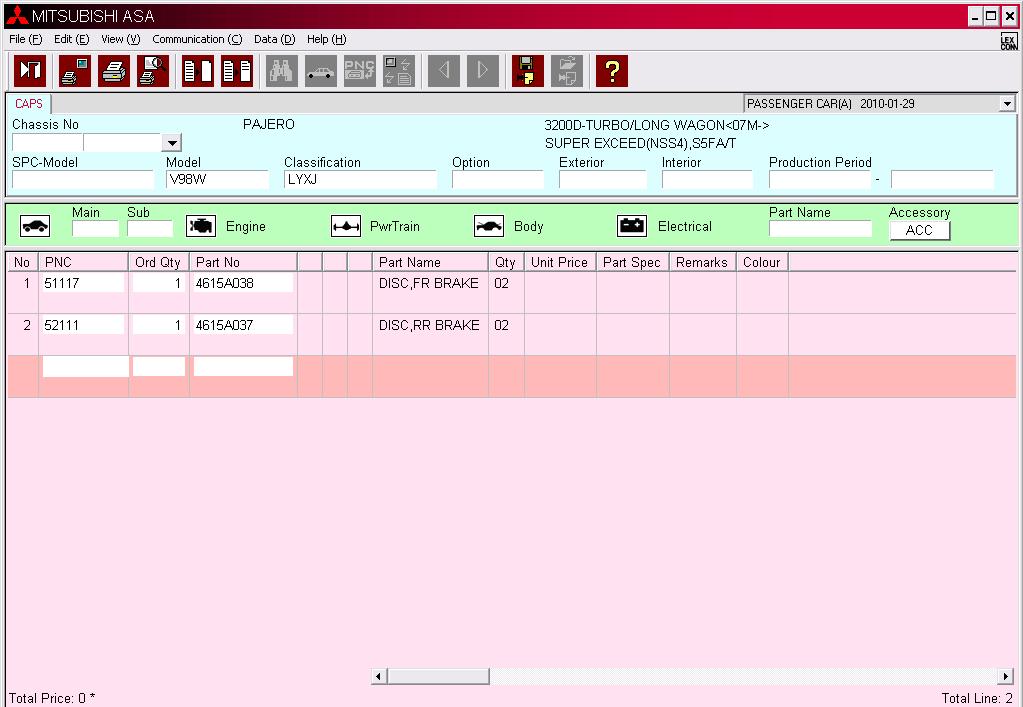Image resolution: width=1023 pixels, height=707 pixels.
Task: Select the Engine group icon
Action: [201, 227]
